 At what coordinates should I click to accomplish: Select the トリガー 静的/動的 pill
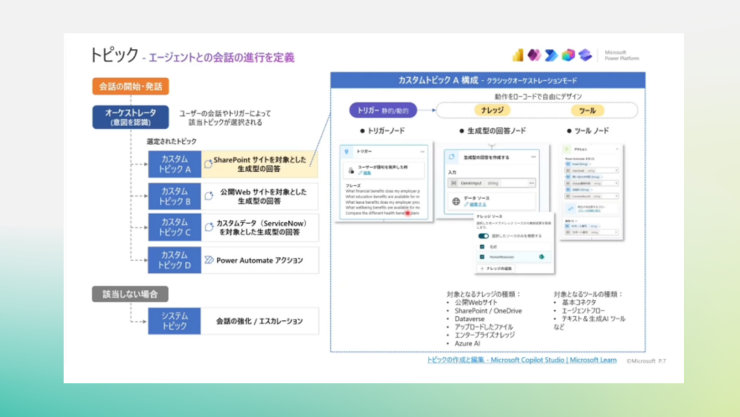[x=383, y=110]
